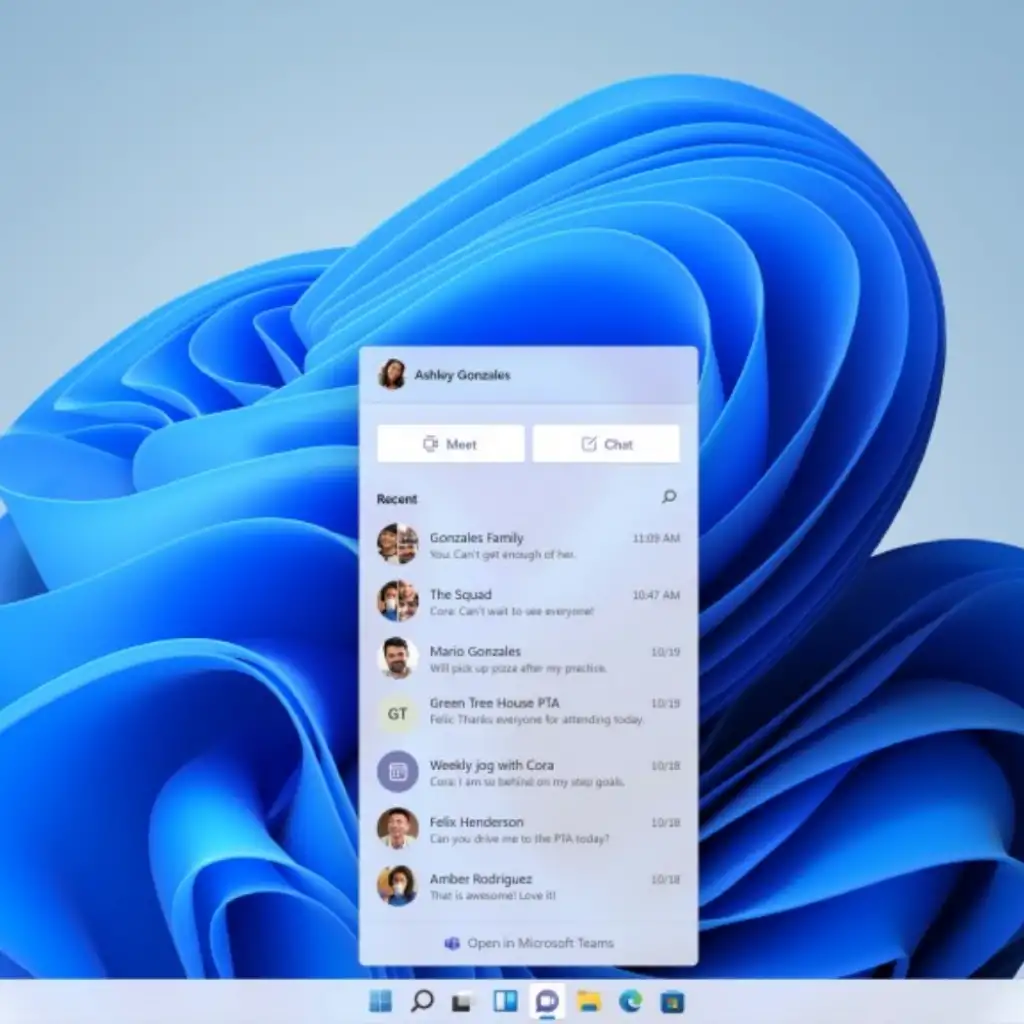Image resolution: width=1024 pixels, height=1024 pixels.
Task: Open Green Tree House PTA chat
Action: coord(528,711)
